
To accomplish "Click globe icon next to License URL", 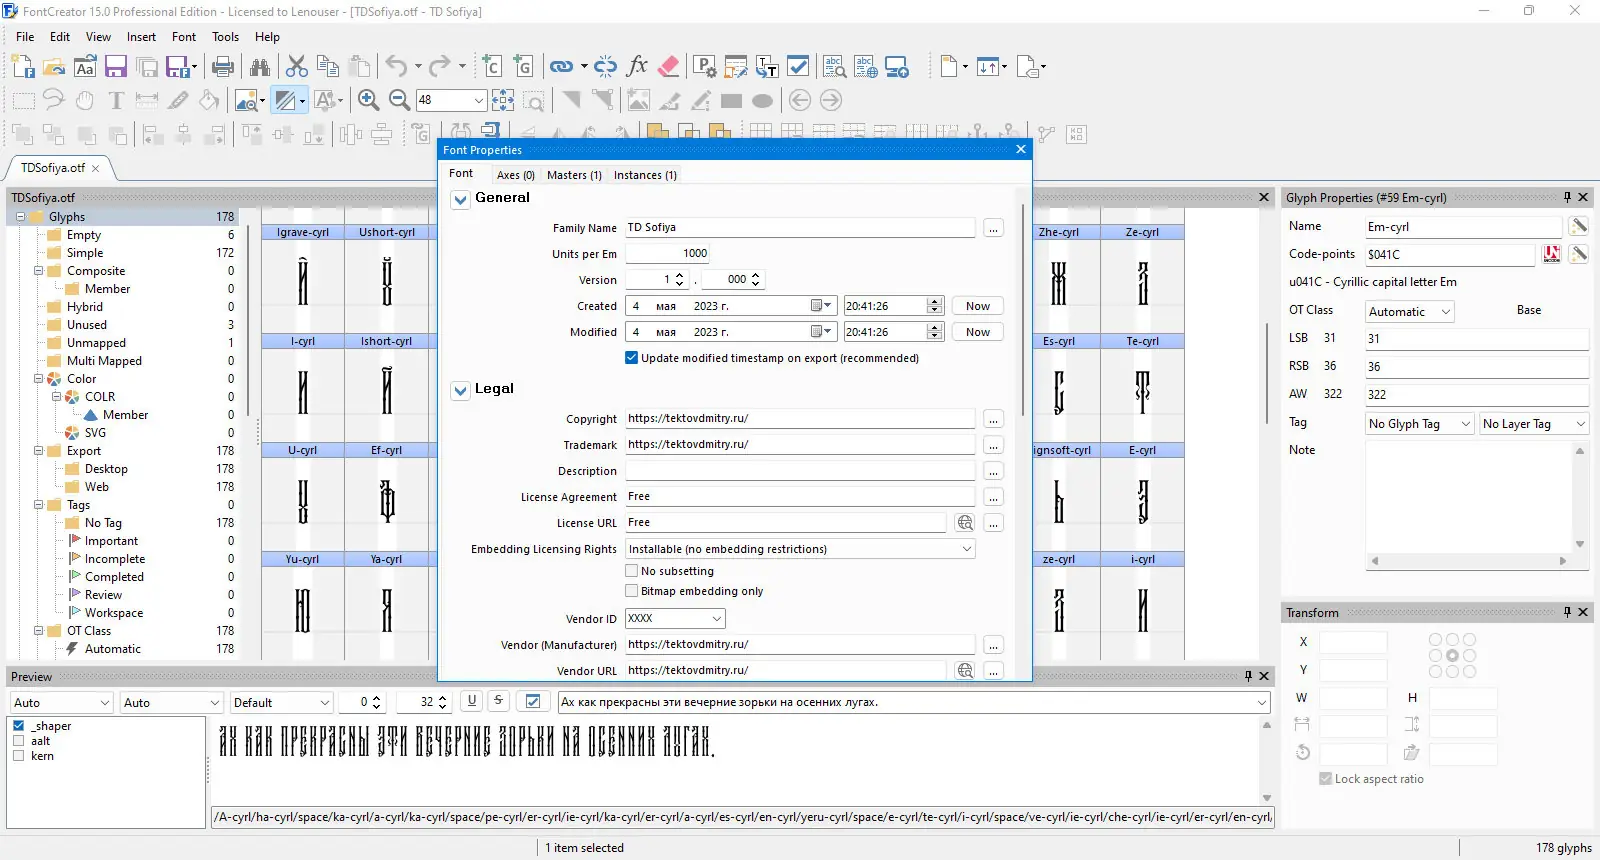I will 965,523.
